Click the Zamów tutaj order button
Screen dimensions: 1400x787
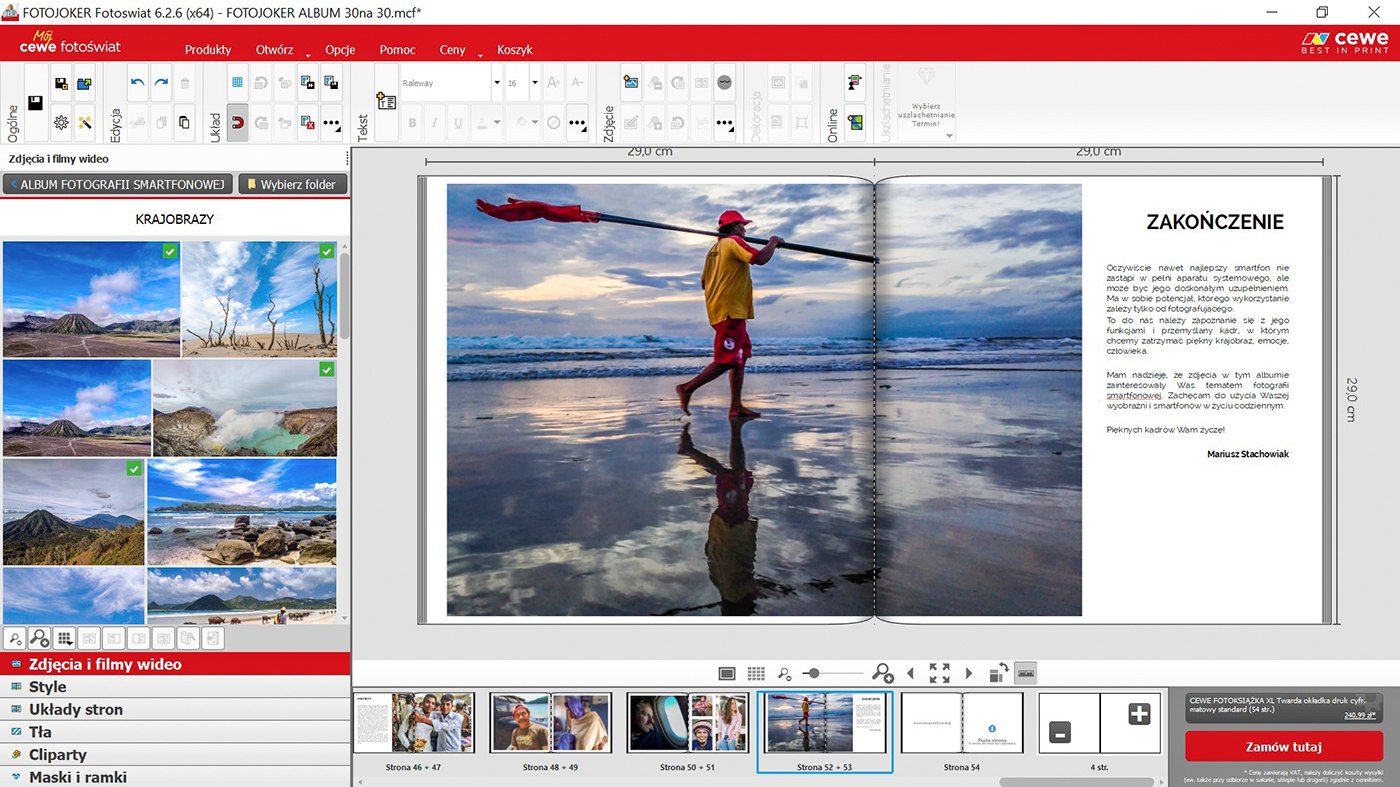click(x=1284, y=747)
